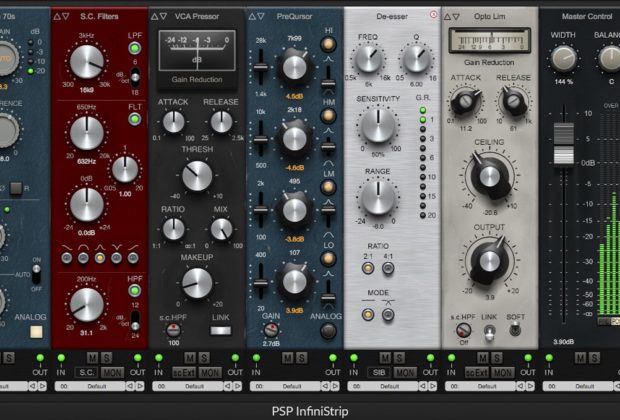The width and height of the screenshot is (620, 420).
Task: Click the HI band button in PreQursor
Action: (327, 46)
